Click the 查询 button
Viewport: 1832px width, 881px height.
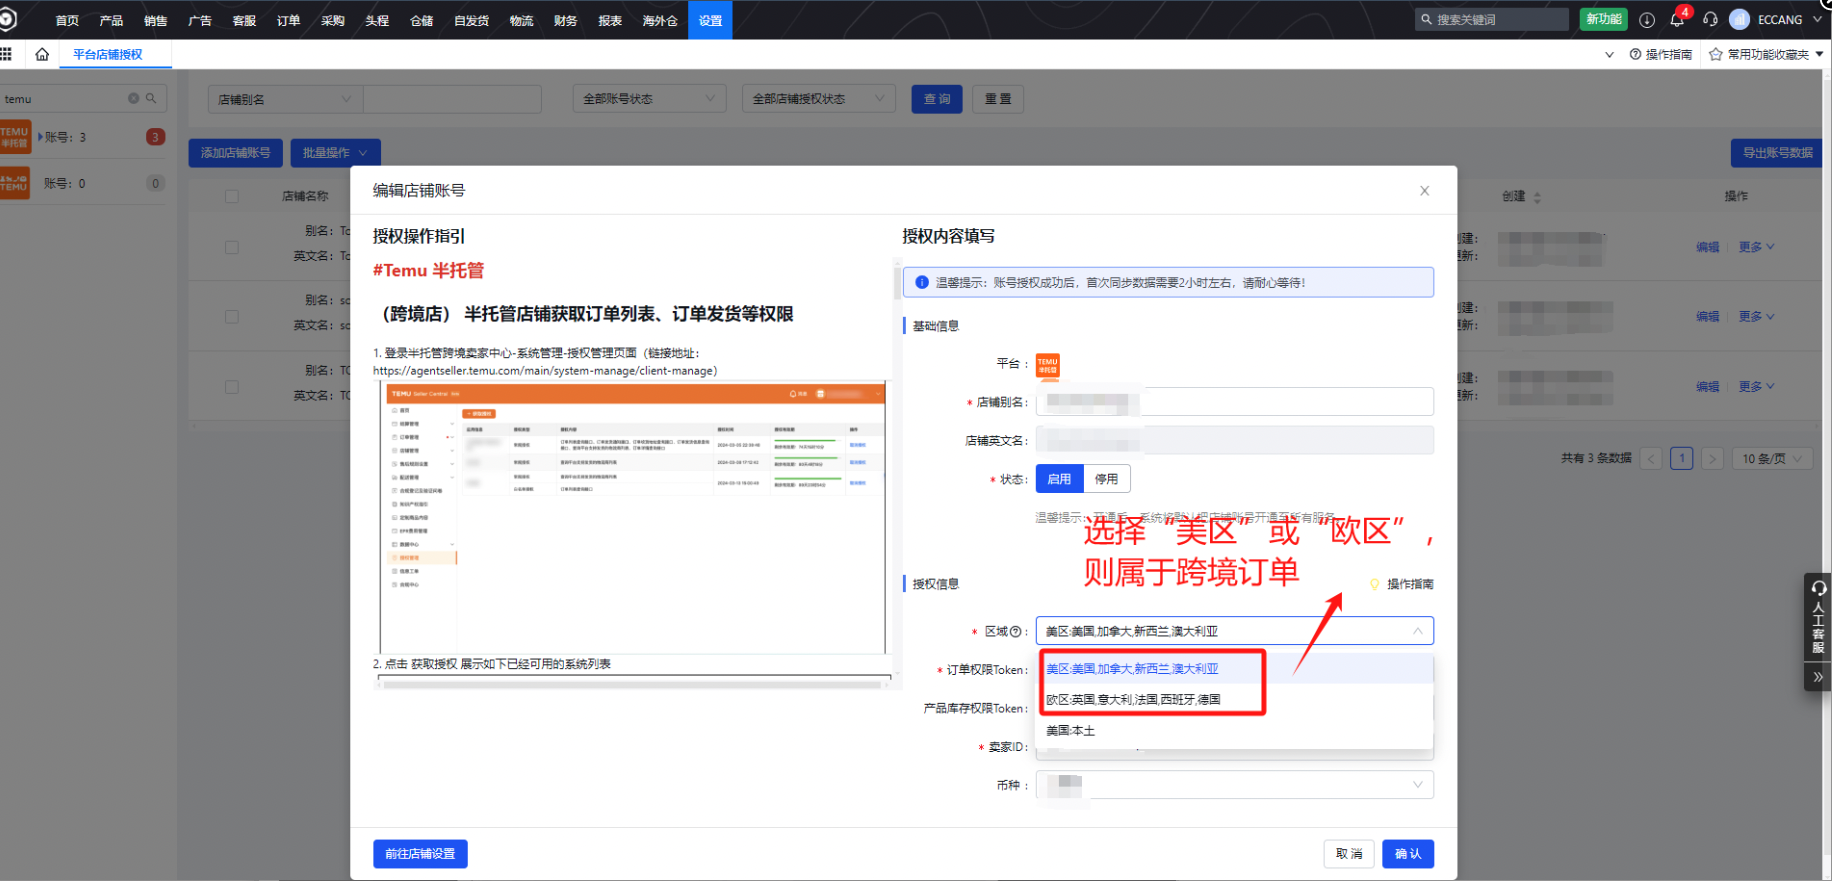tap(937, 99)
